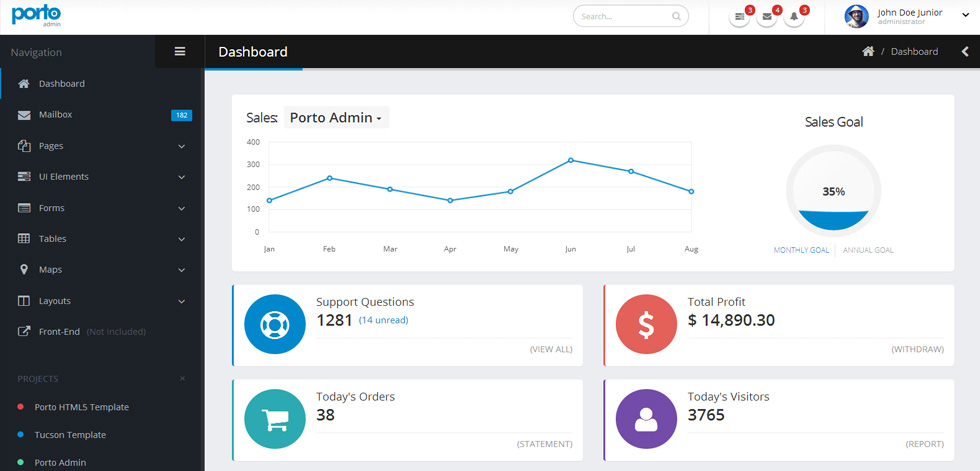This screenshot has width=980, height=471.
Task: Click the John Doe Junior name
Action: click(x=909, y=12)
